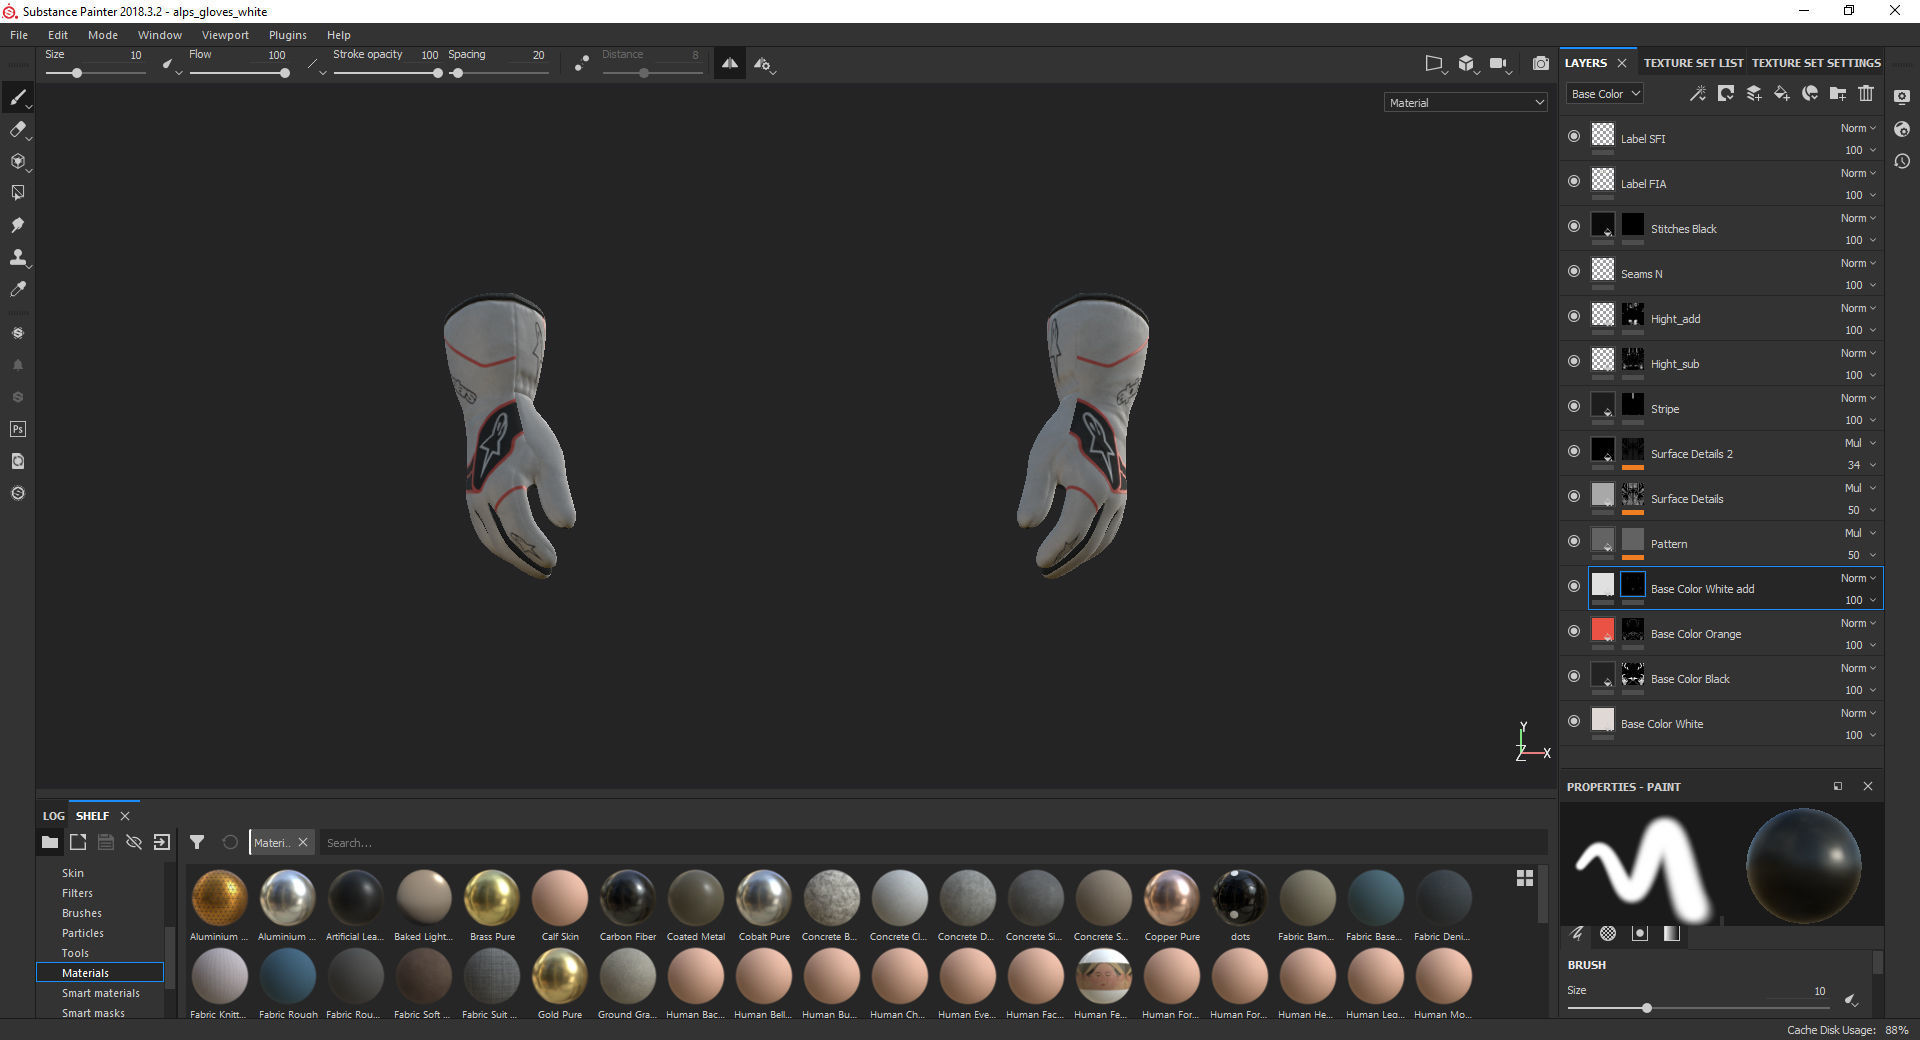Image resolution: width=1920 pixels, height=1040 pixels.
Task: Open opacity dropdown of Surface Details layer
Action: tap(1860, 510)
